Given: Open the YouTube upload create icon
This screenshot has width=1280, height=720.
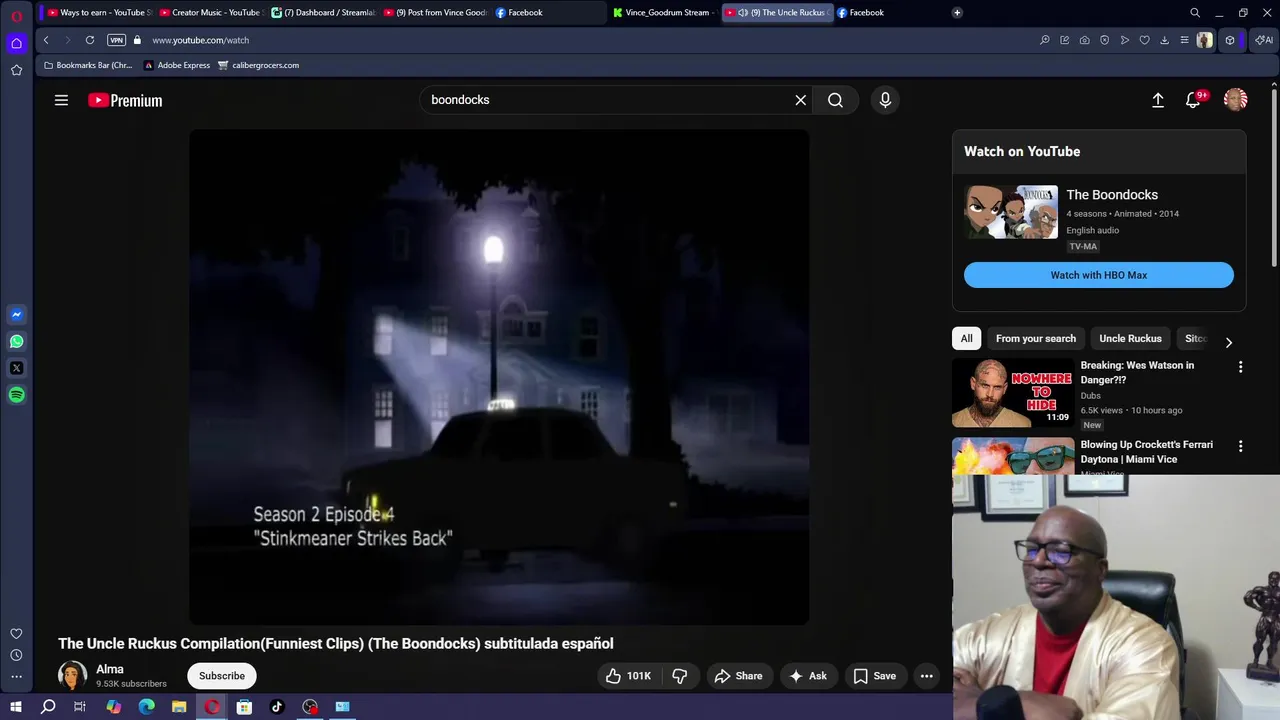Looking at the screenshot, I should (1158, 100).
